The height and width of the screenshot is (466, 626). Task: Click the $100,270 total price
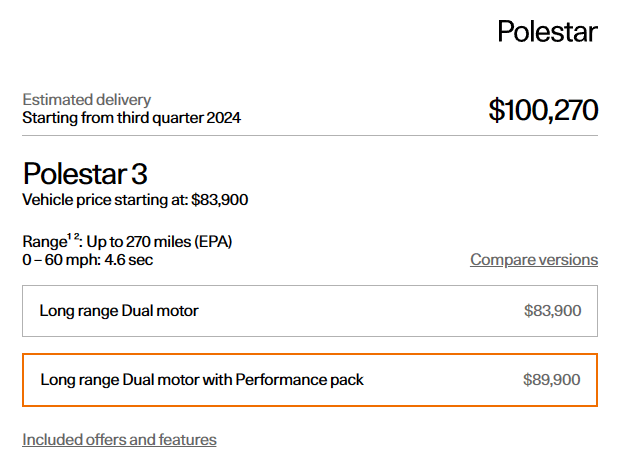coord(543,109)
